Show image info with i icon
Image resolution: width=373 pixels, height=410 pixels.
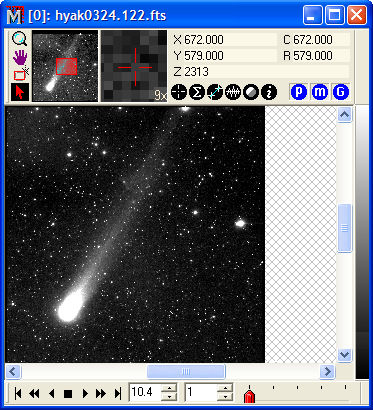click(269, 92)
